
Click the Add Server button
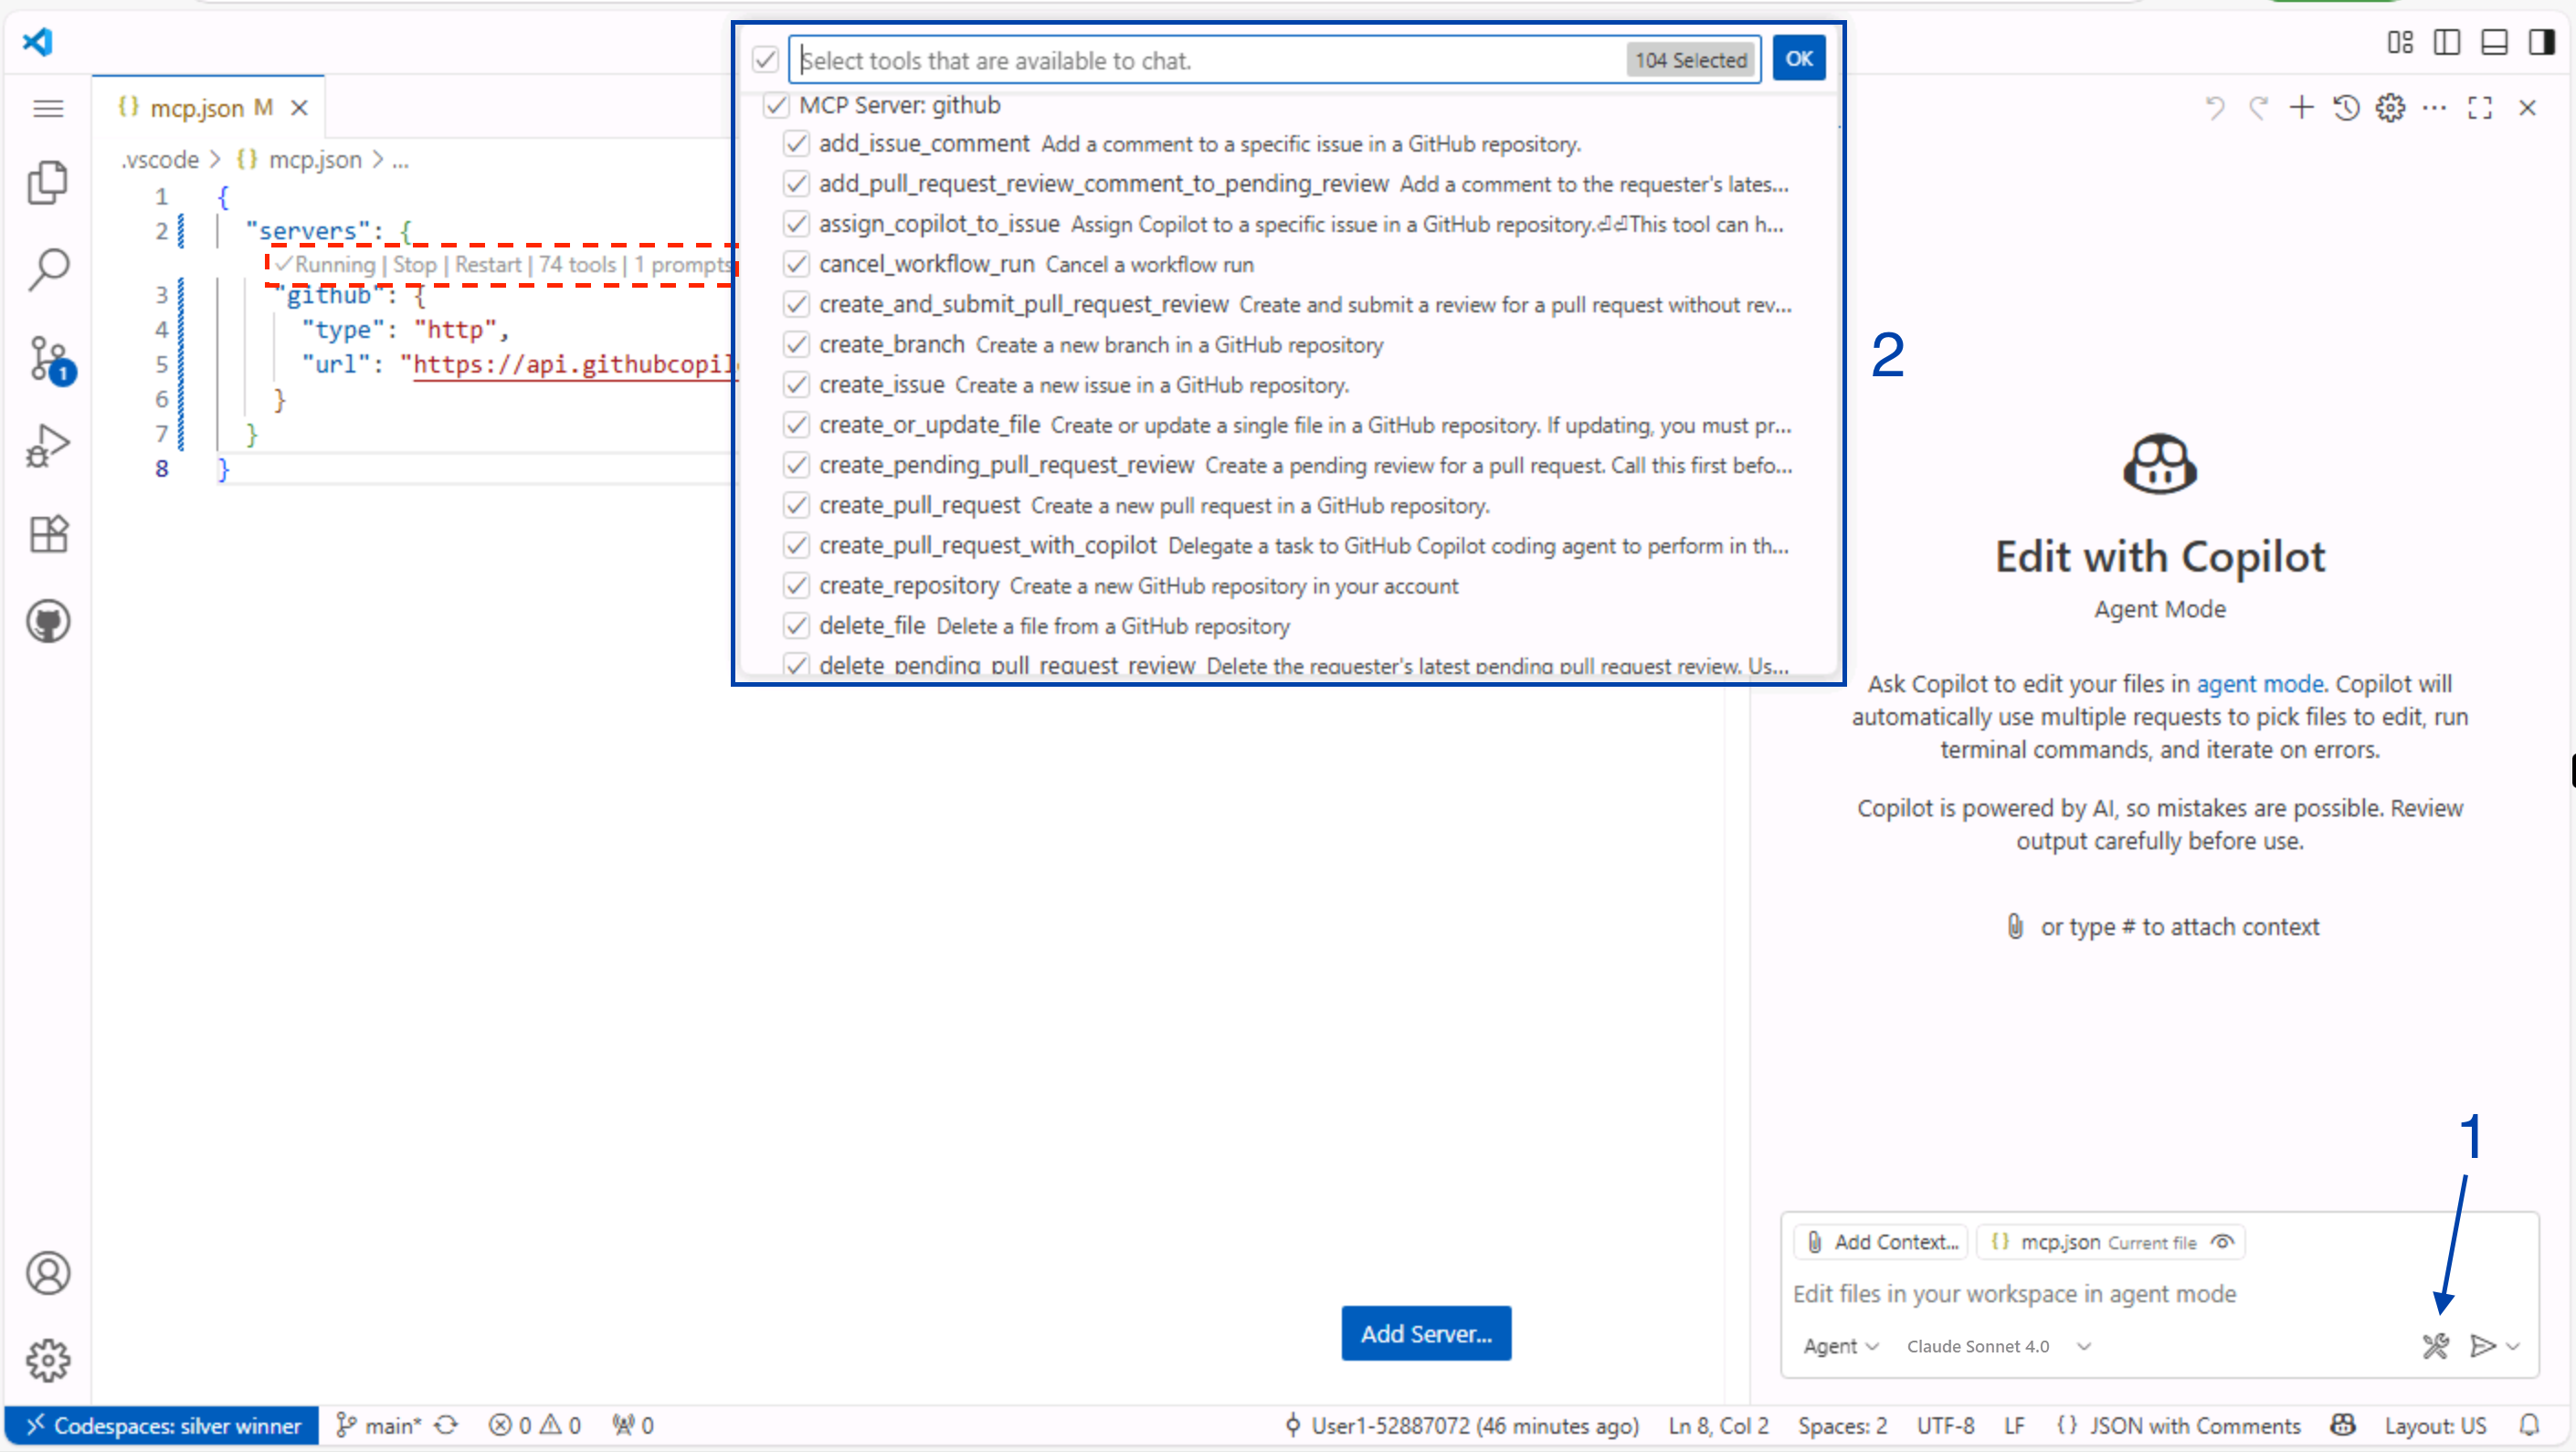pos(1426,1333)
